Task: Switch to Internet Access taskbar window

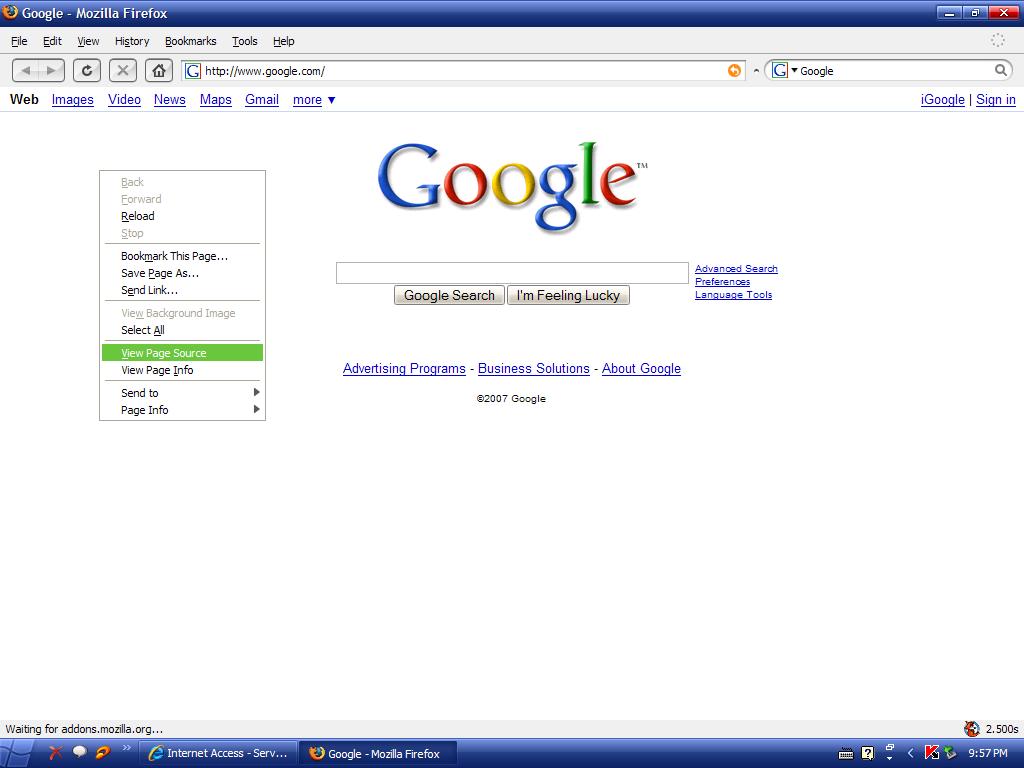Action: tap(219, 753)
